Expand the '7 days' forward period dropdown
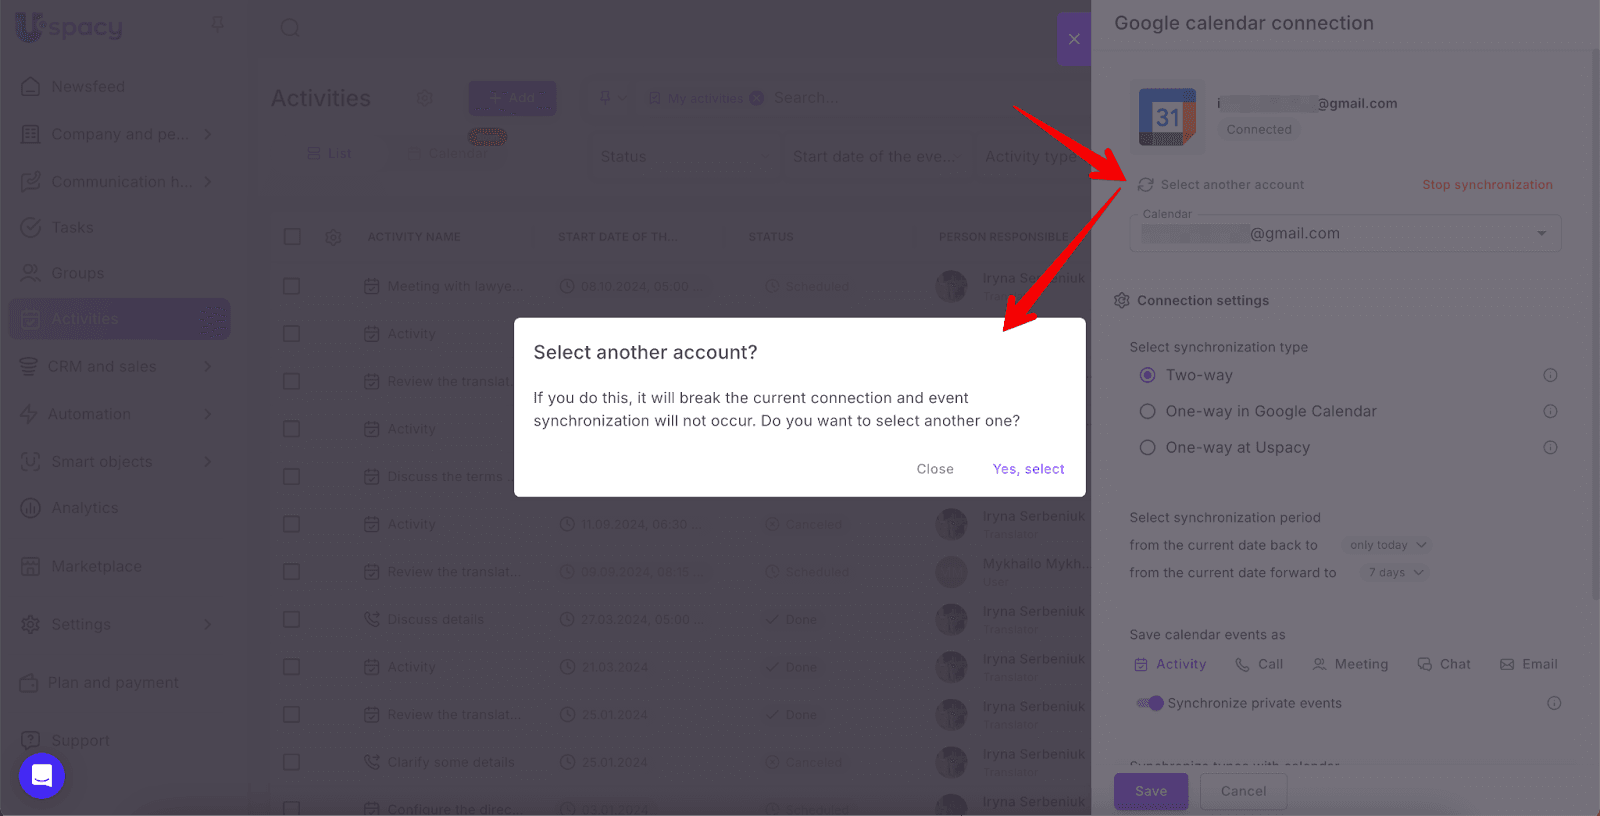Image resolution: width=1600 pixels, height=816 pixels. pyautogui.click(x=1396, y=572)
